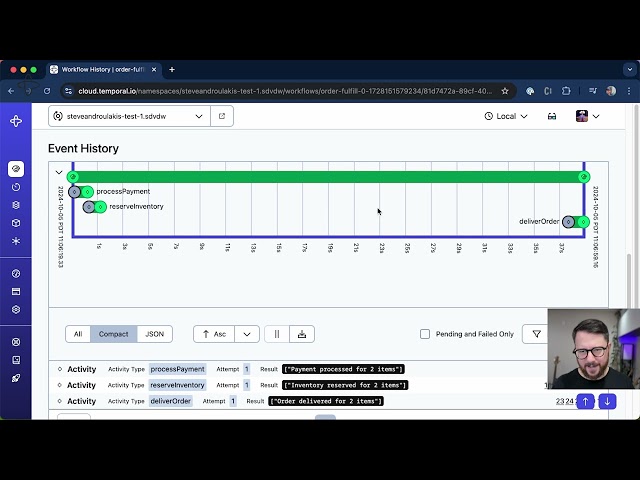Screen dimensions: 640x480
Task: Open the event filter funnel button
Action: click(536, 334)
